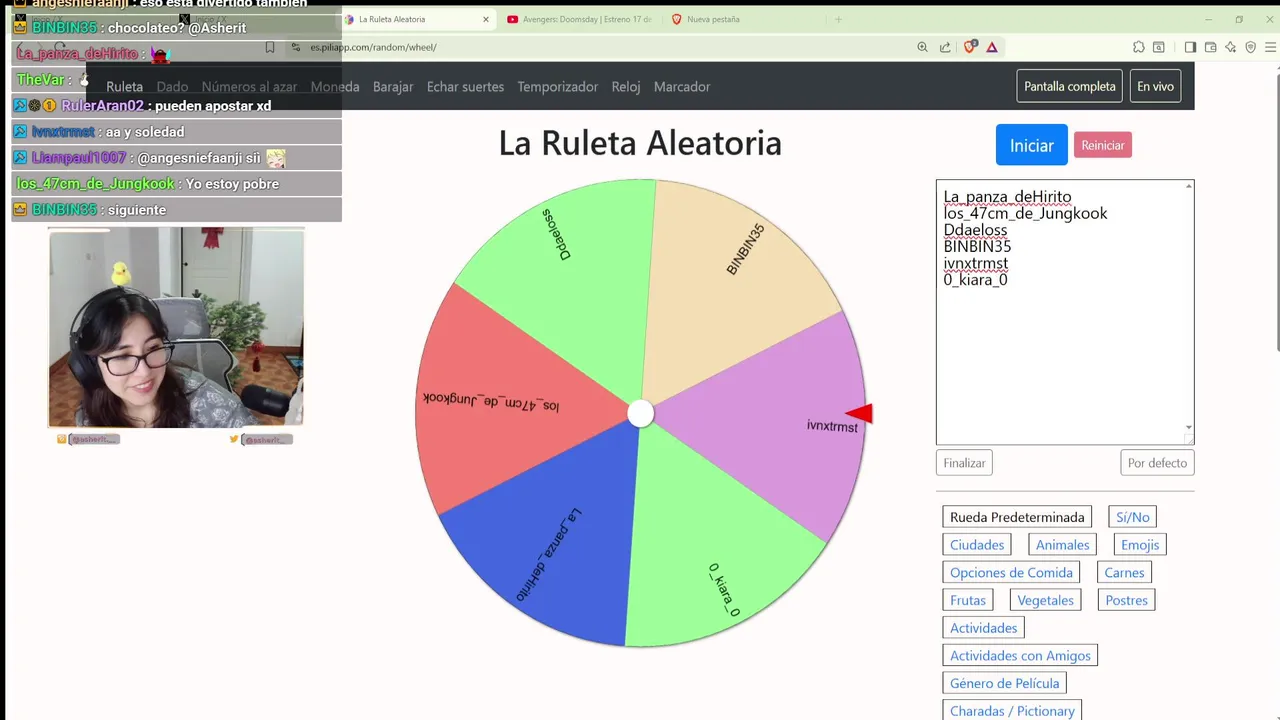Load the Opciones de Comida preset
Viewport: 1280px width, 720px height.
(x=1011, y=573)
